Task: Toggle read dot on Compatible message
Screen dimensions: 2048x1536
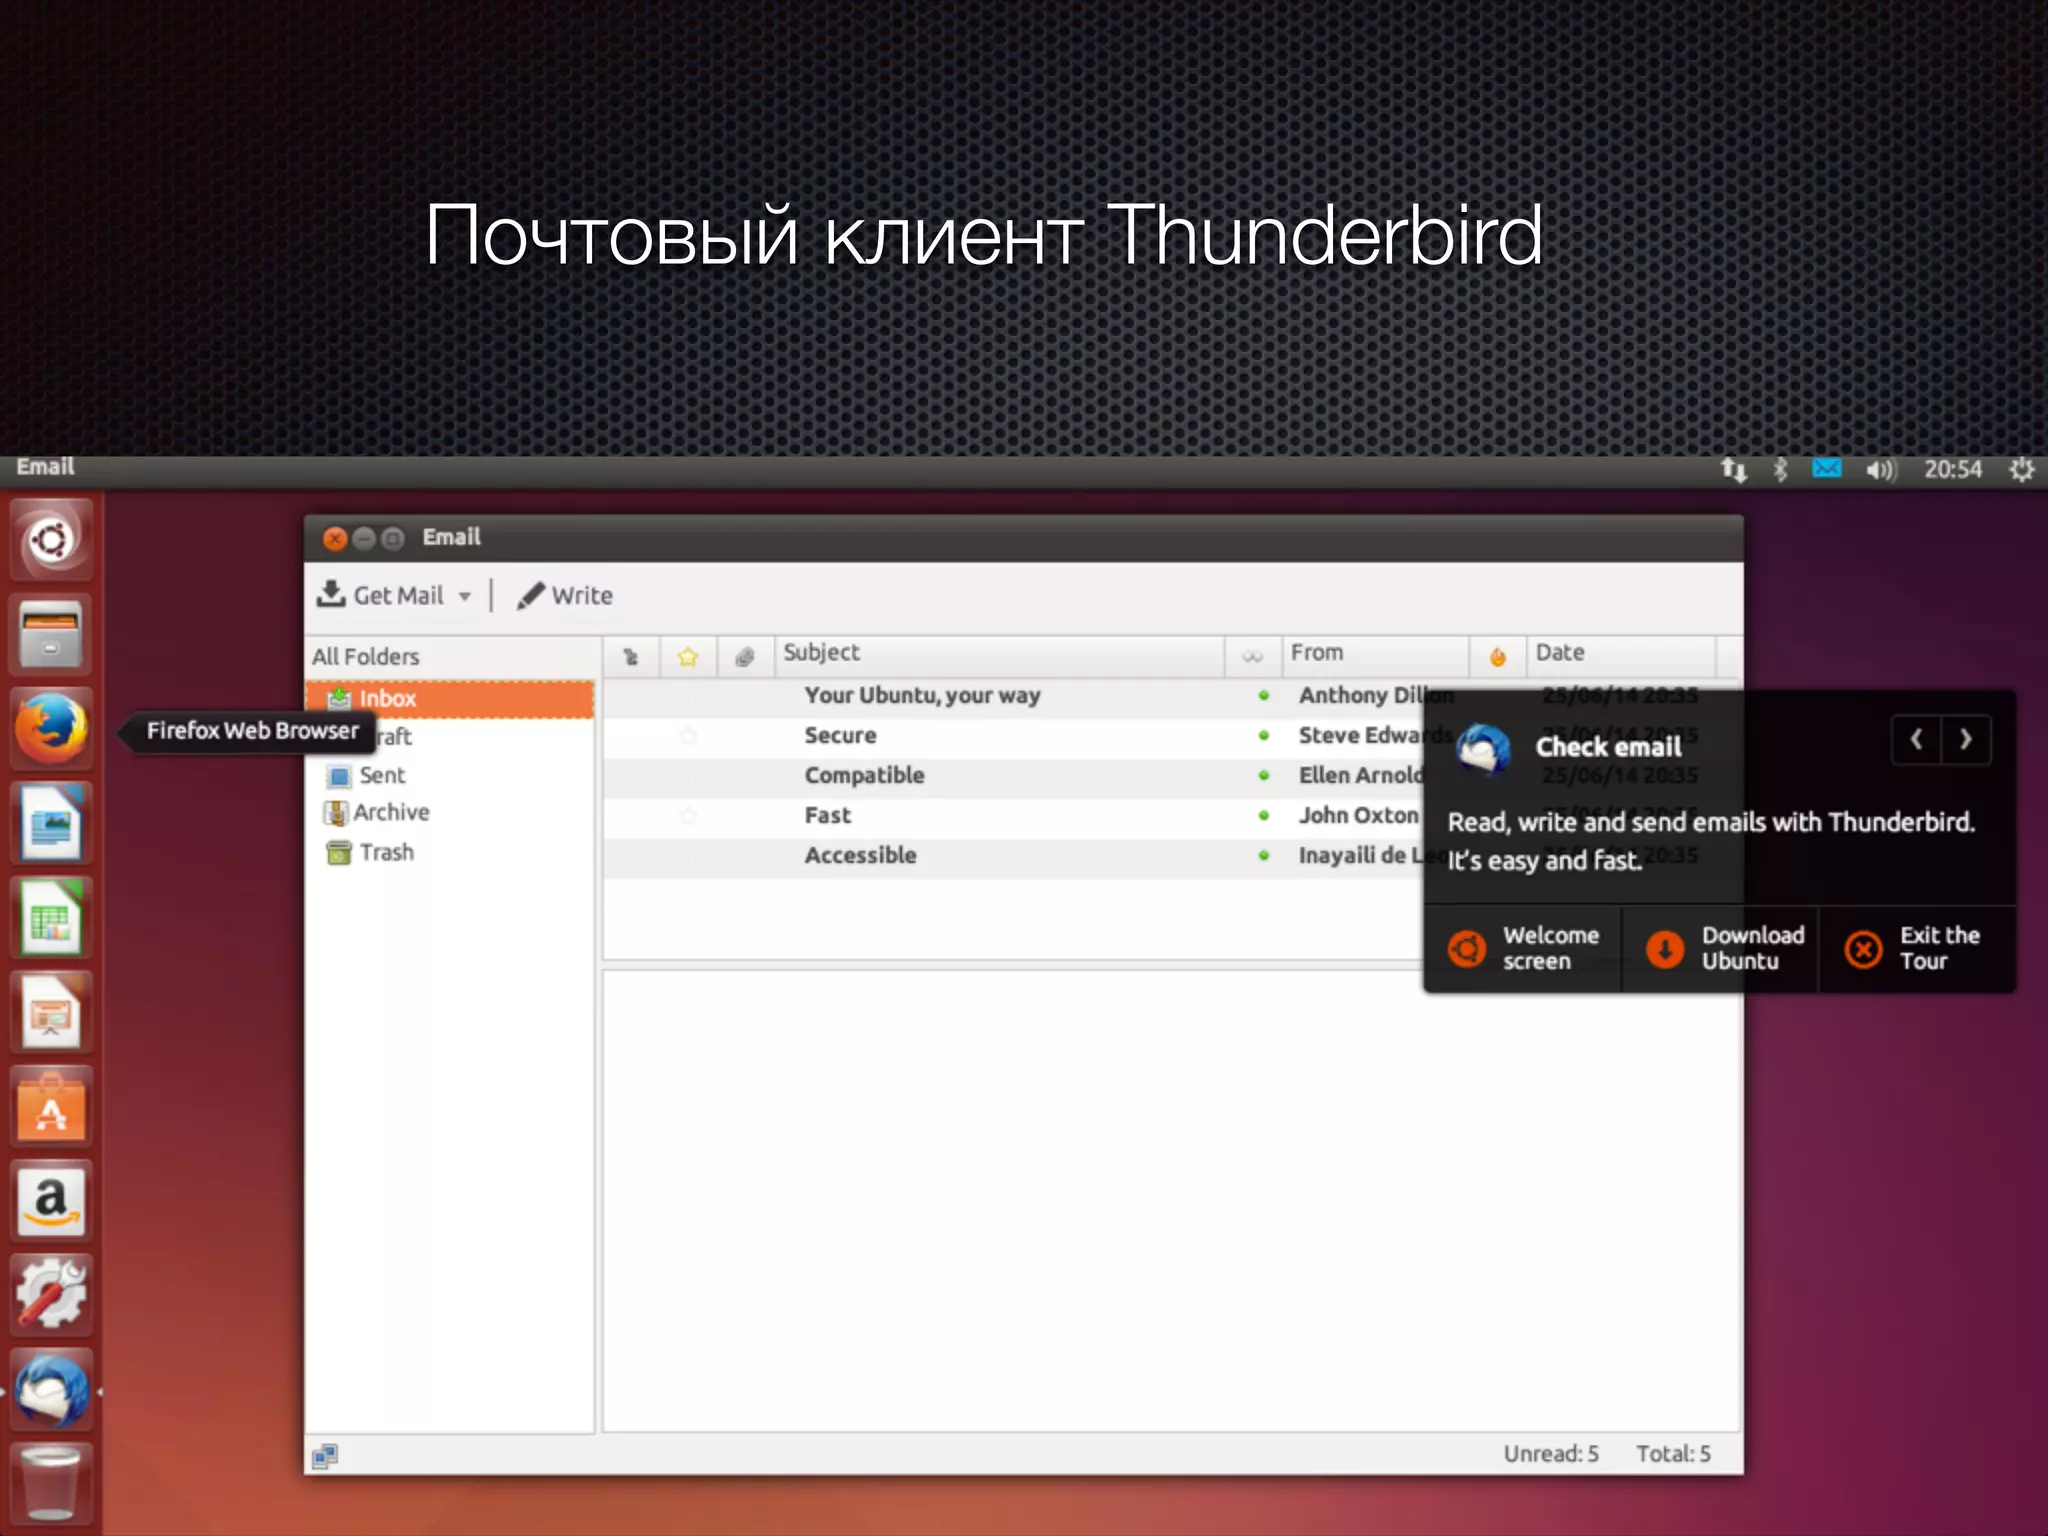Action: tap(1264, 775)
